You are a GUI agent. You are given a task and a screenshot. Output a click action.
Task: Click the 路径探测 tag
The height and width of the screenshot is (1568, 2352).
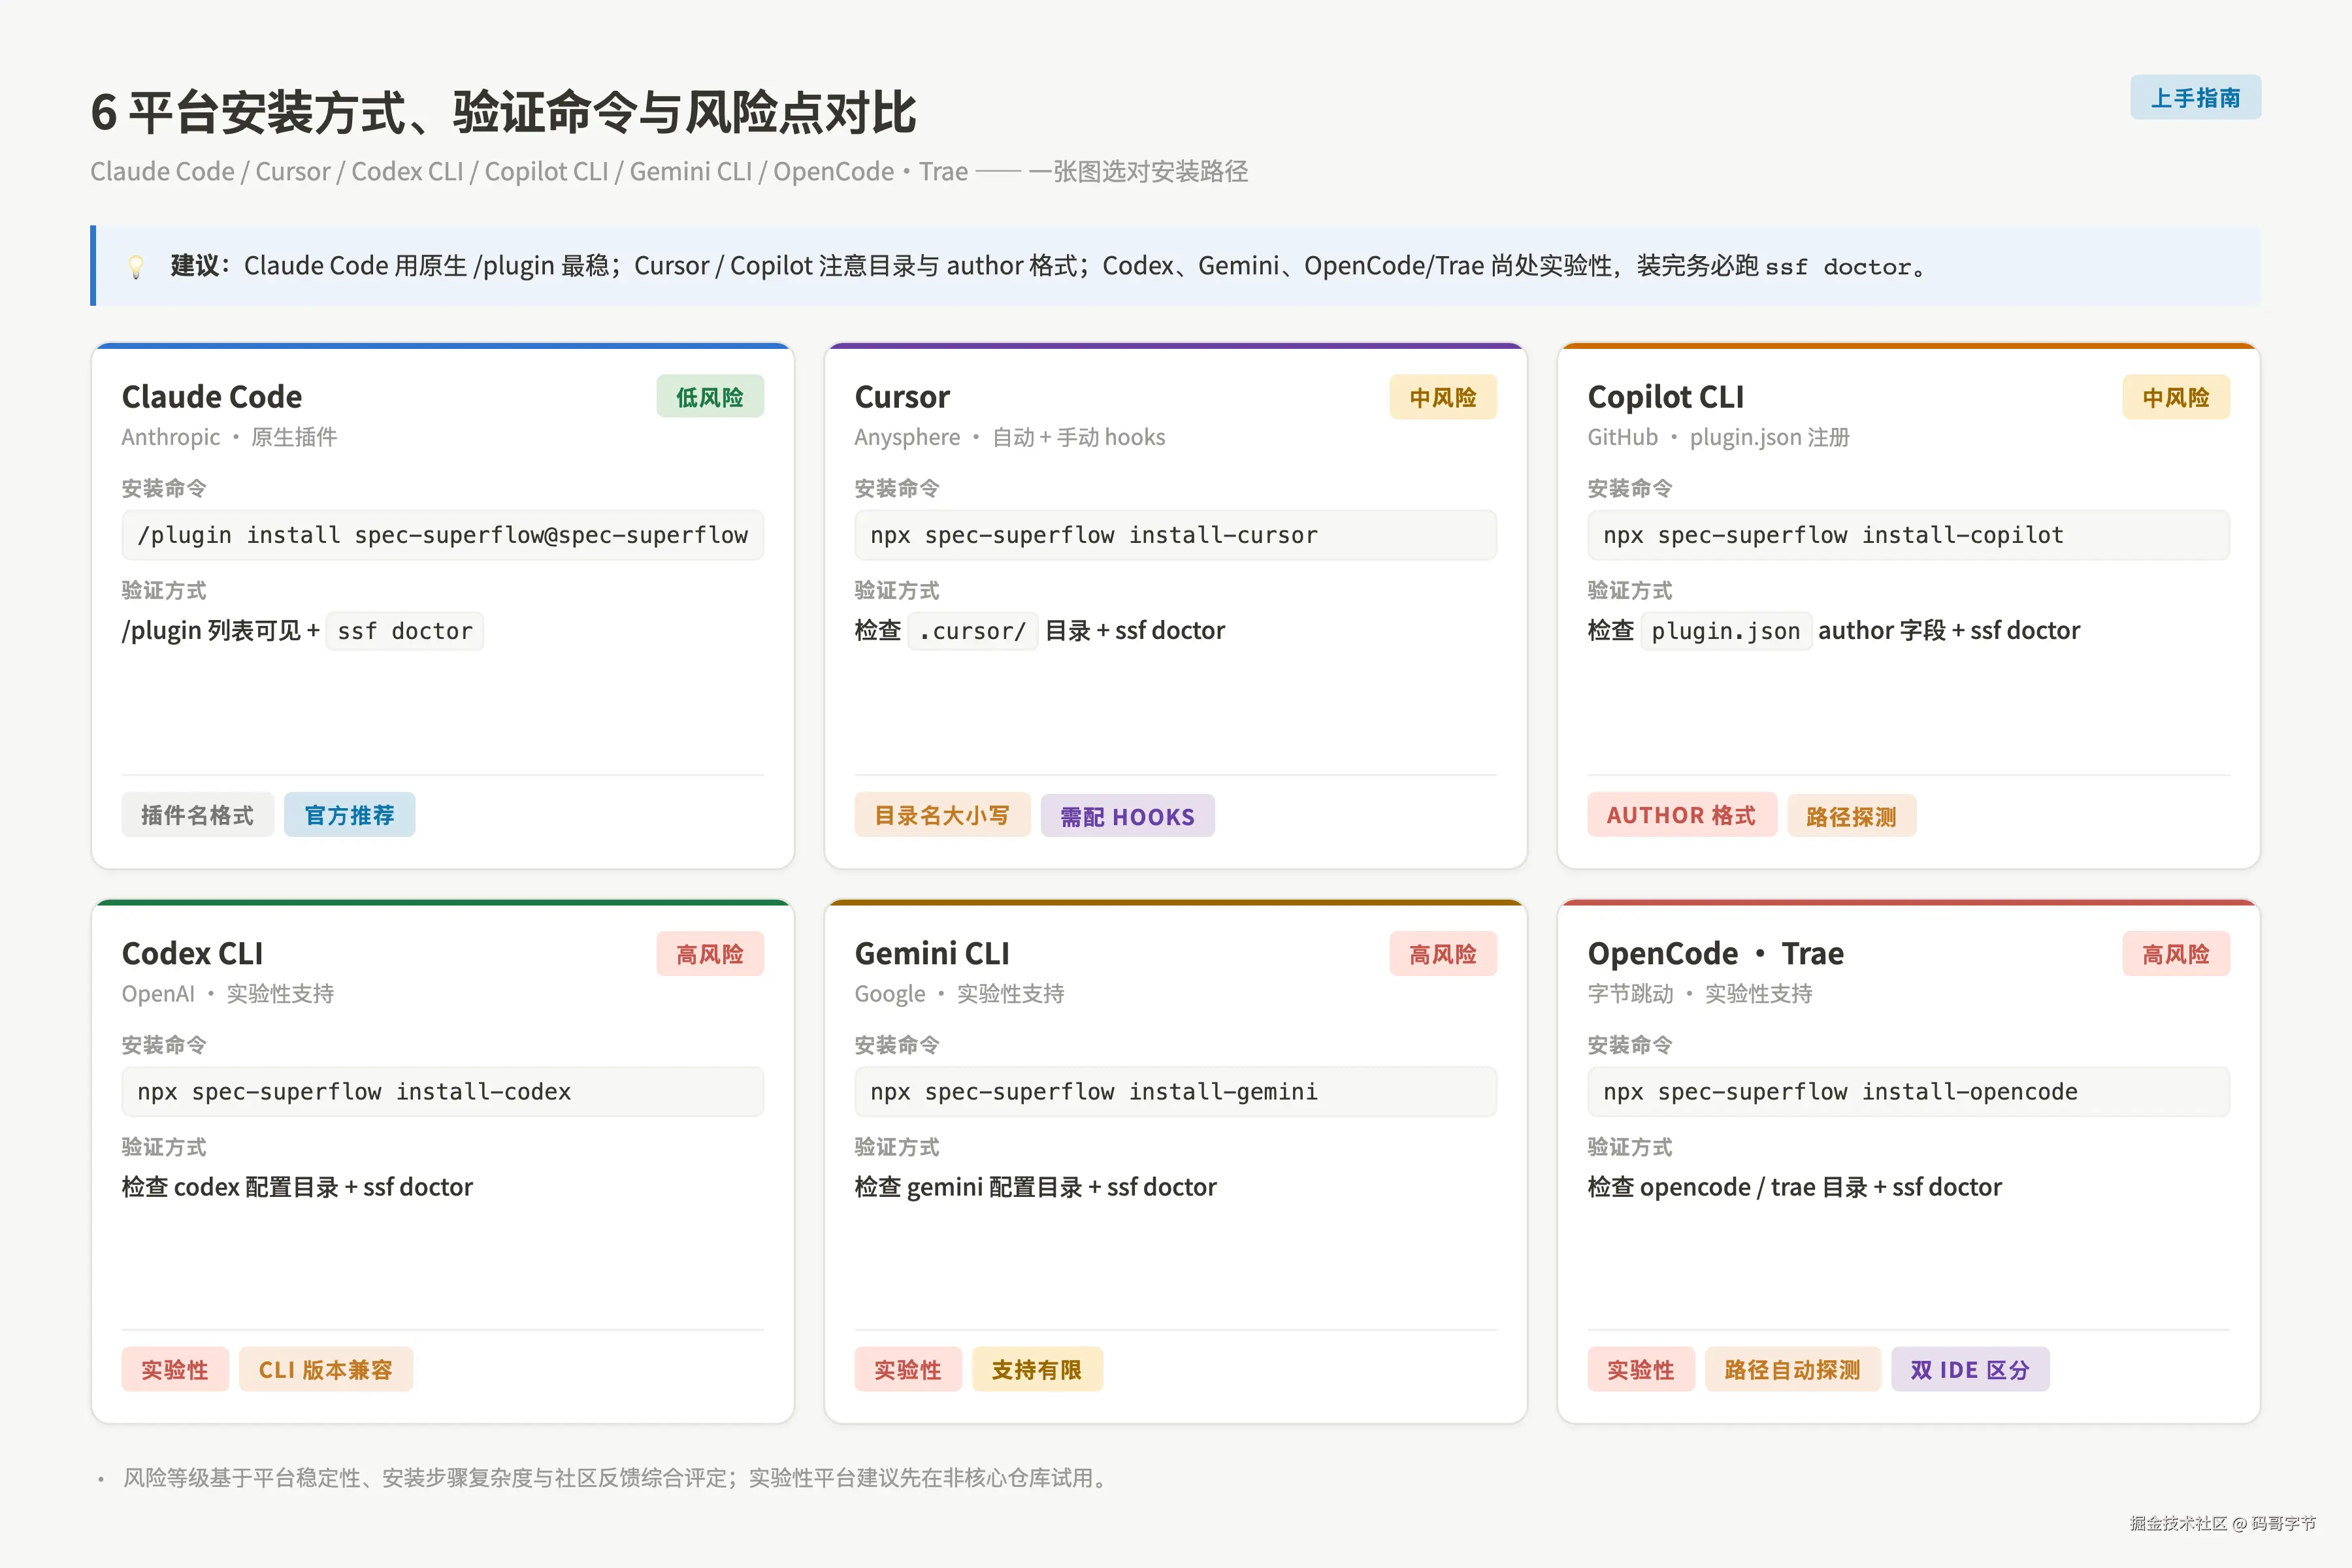pyautogui.click(x=1851, y=816)
